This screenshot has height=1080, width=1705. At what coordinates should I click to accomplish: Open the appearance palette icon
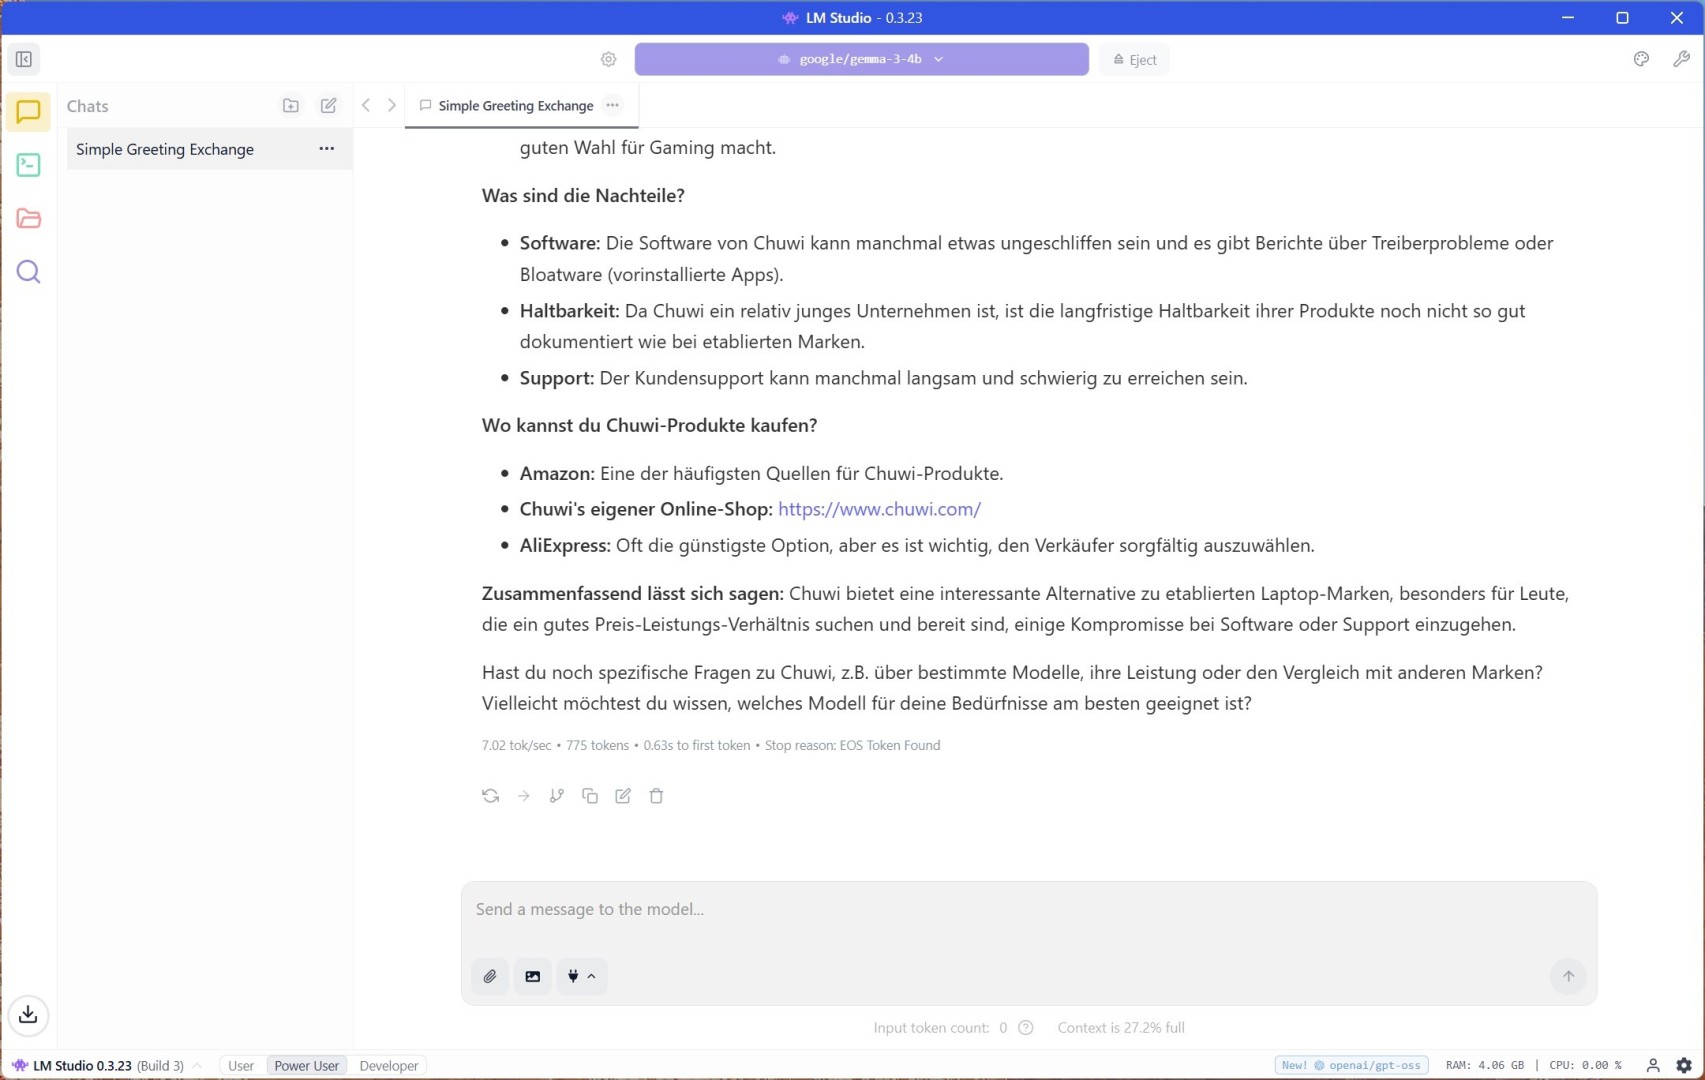[x=1641, y=59]
